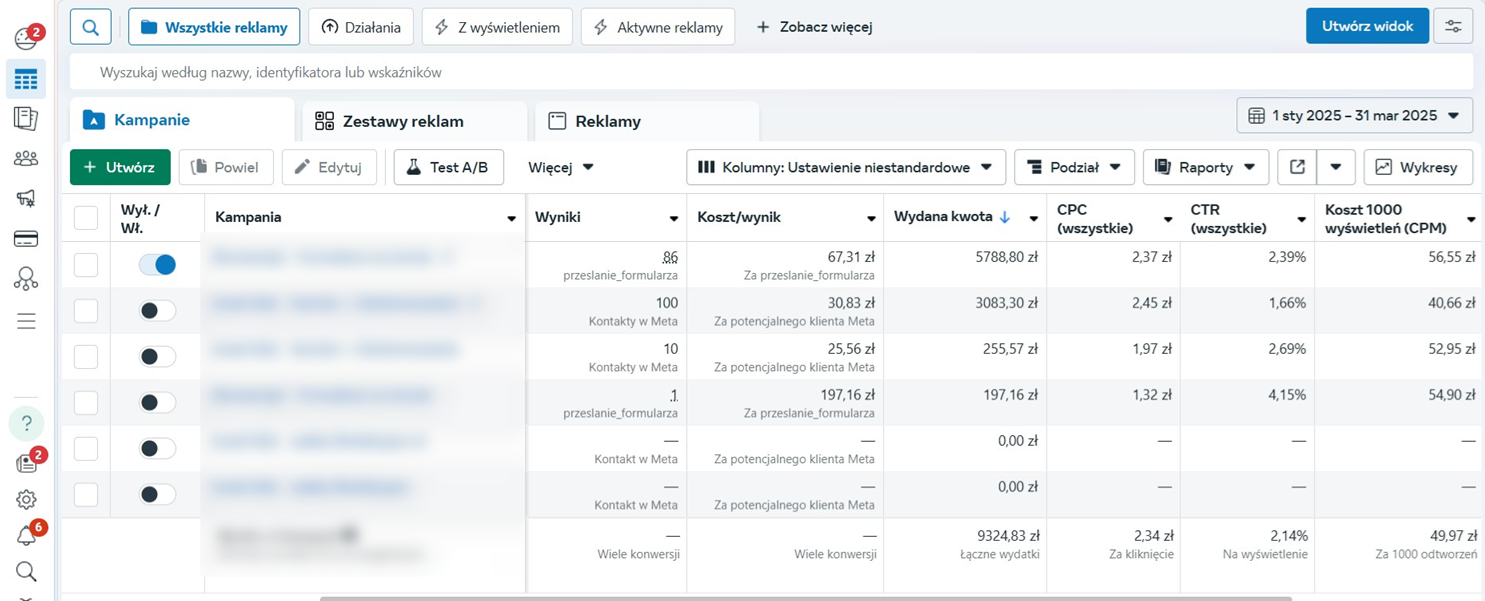This screenshot has width=1485, height=601.
Task: Turn off the active campaign with 5788,80 zł spent
Action: (157, 264)
